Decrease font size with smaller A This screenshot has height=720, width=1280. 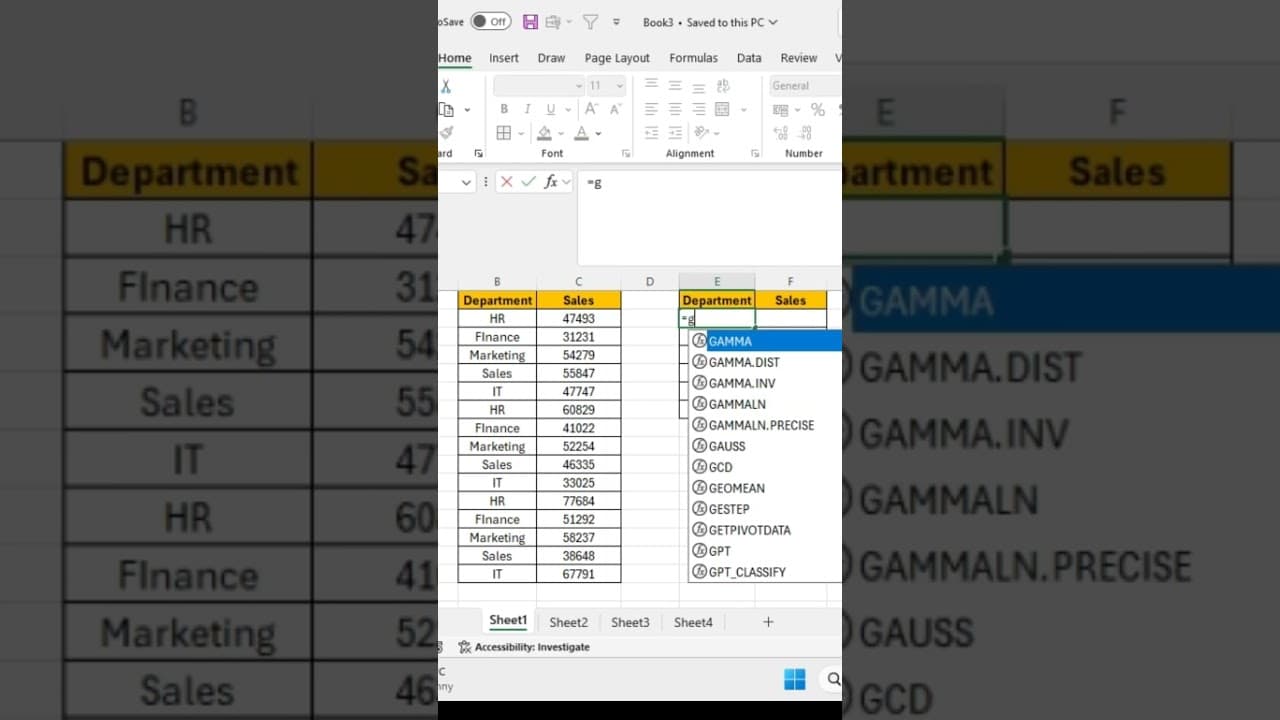[616, 109]
